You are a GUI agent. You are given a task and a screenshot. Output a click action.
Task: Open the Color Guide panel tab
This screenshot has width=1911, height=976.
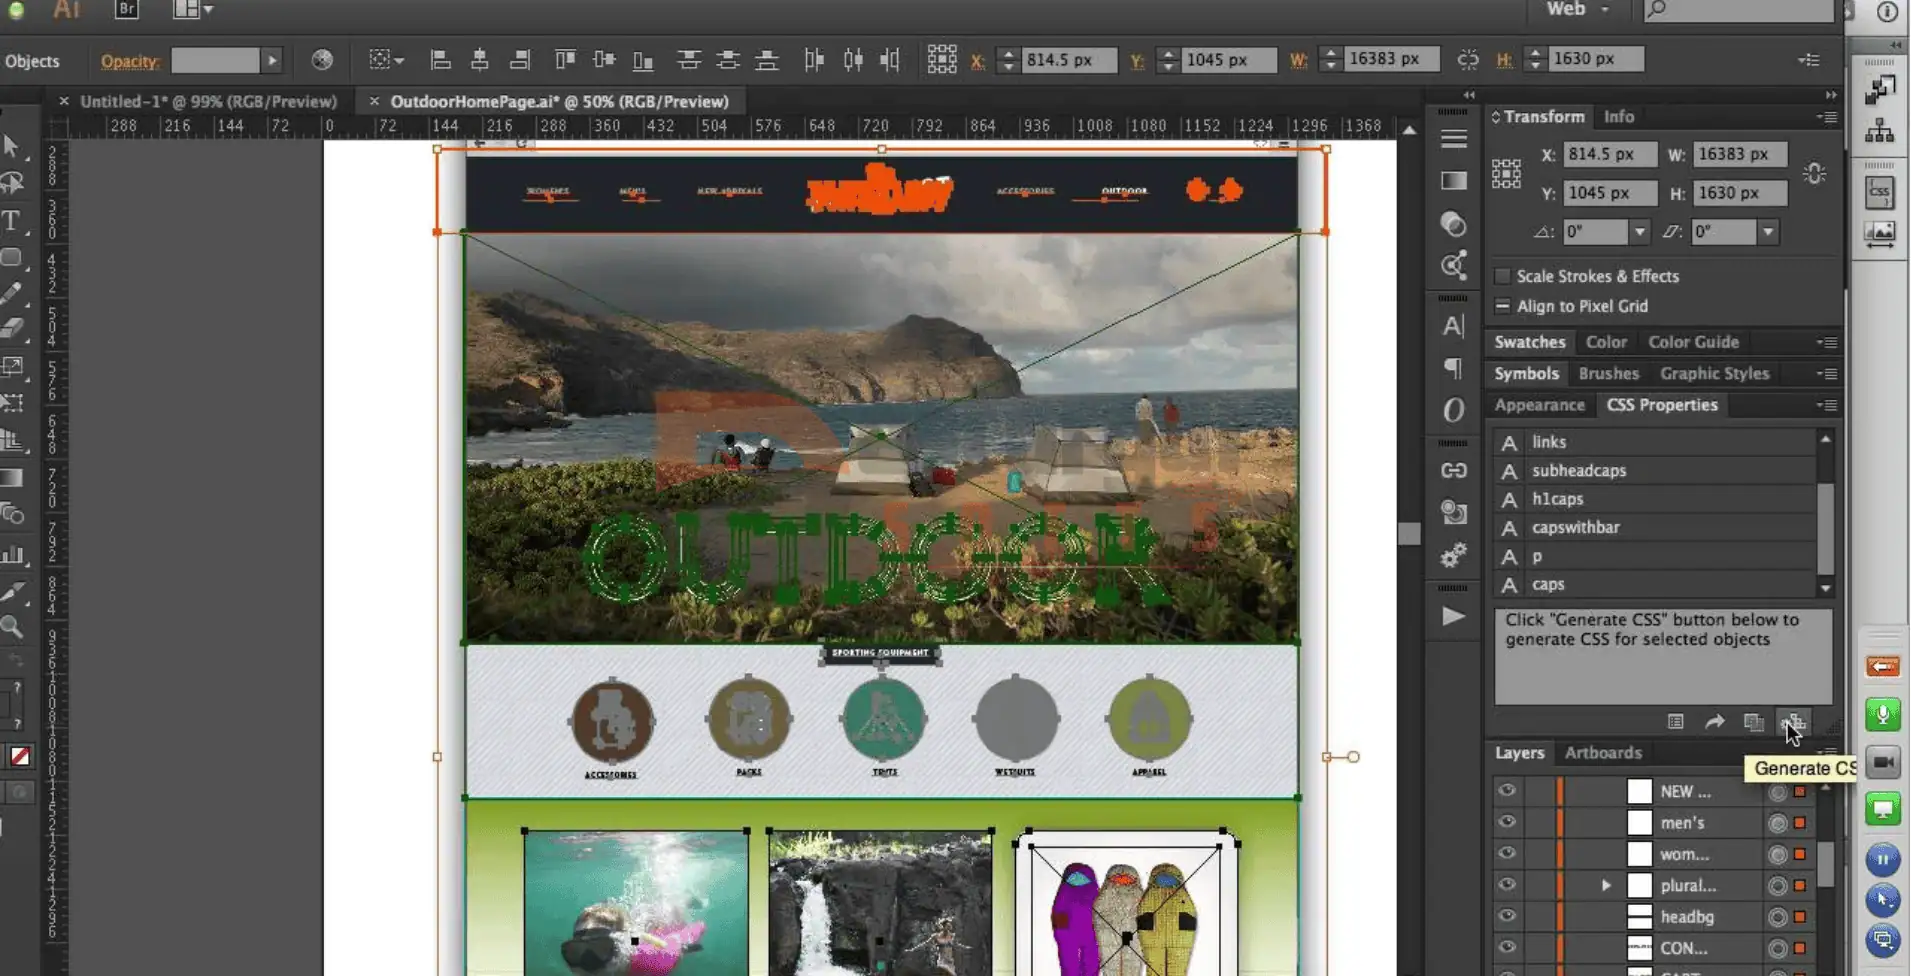1693,342
